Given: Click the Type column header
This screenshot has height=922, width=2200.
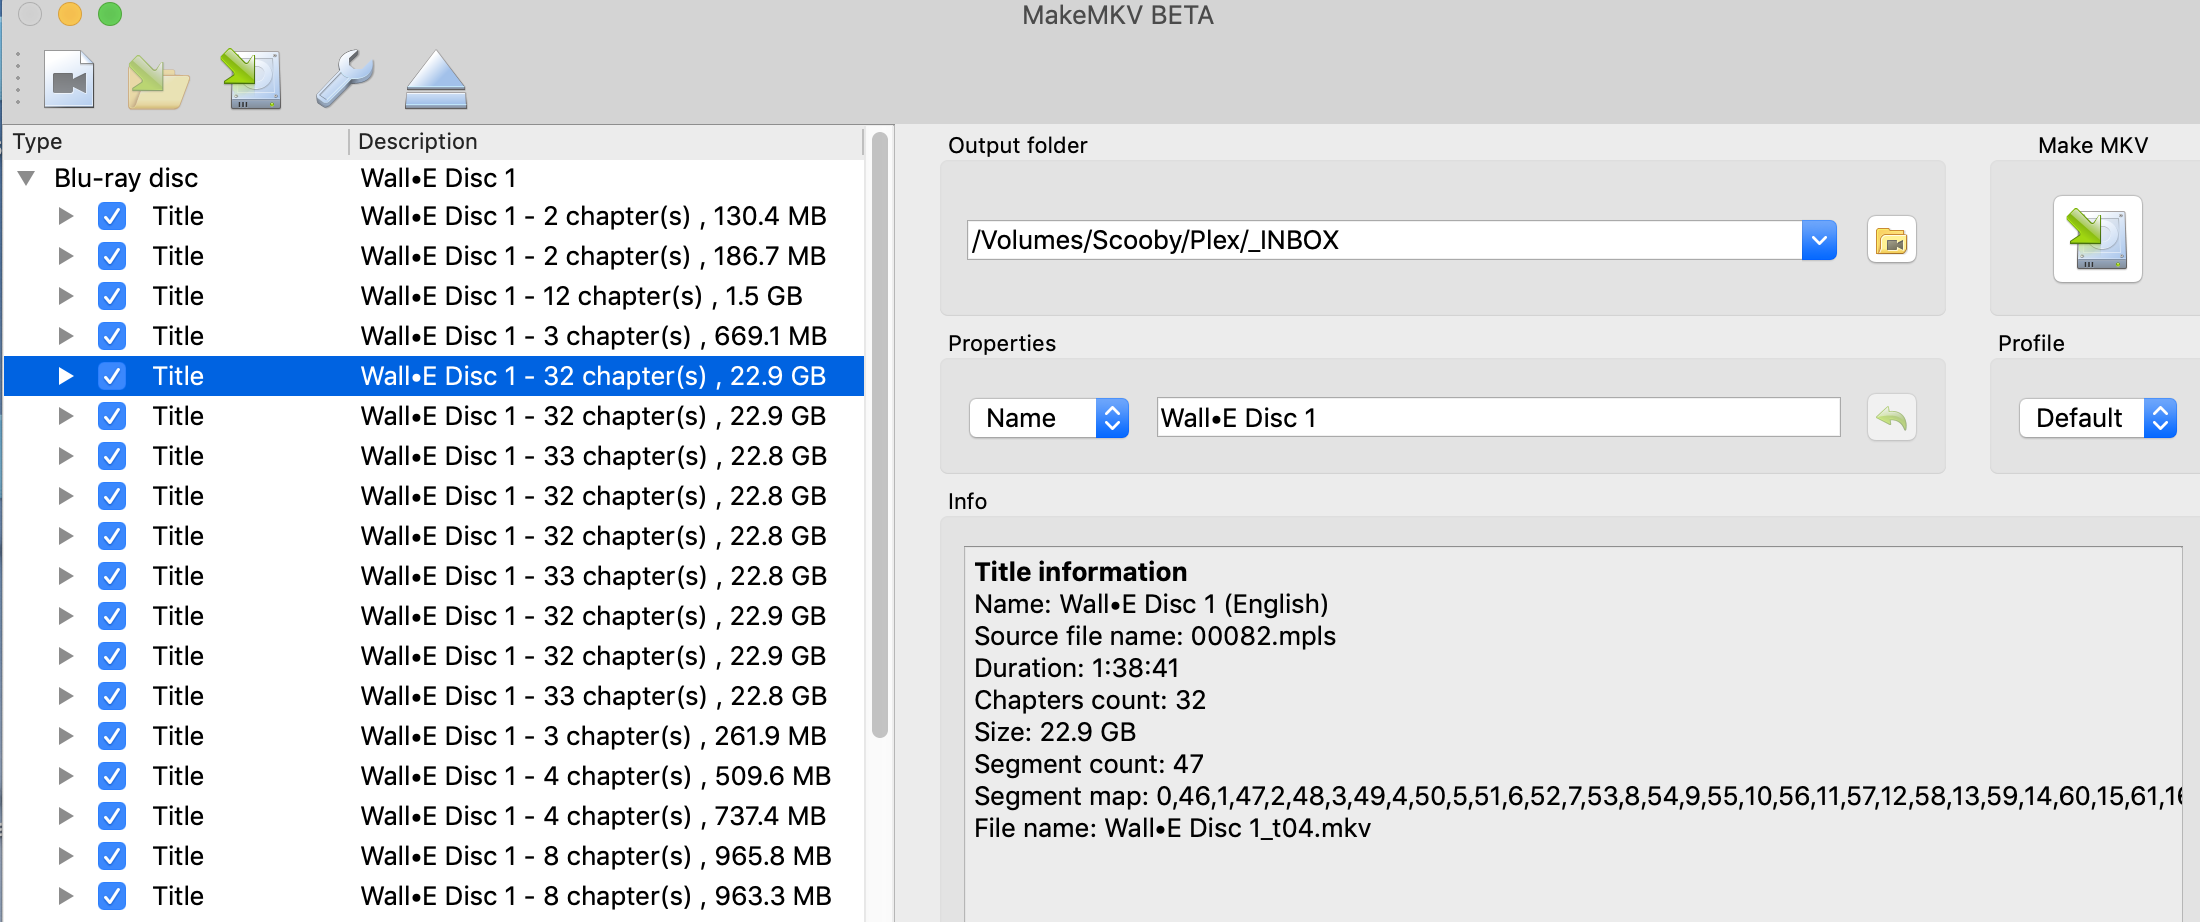Looking at the screenshot, I should tap(176, 141).
